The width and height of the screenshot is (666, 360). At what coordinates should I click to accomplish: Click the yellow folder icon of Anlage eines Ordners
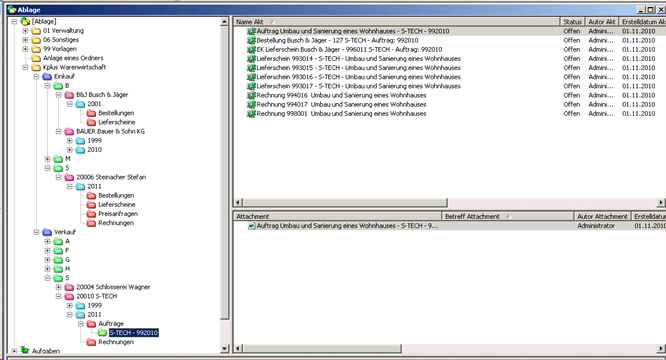pos(36,58)
